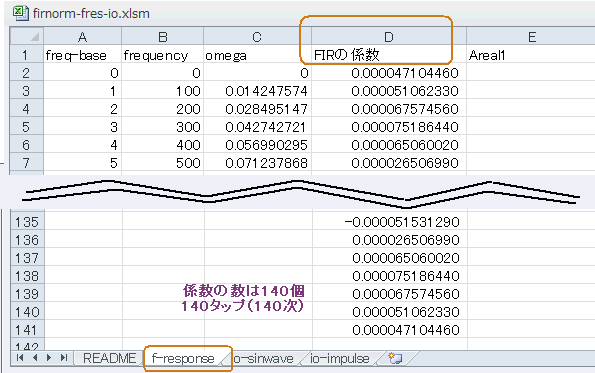Click cell with value 200
Image resolution: width=595 pixels, height=373 pixels.
162,109
